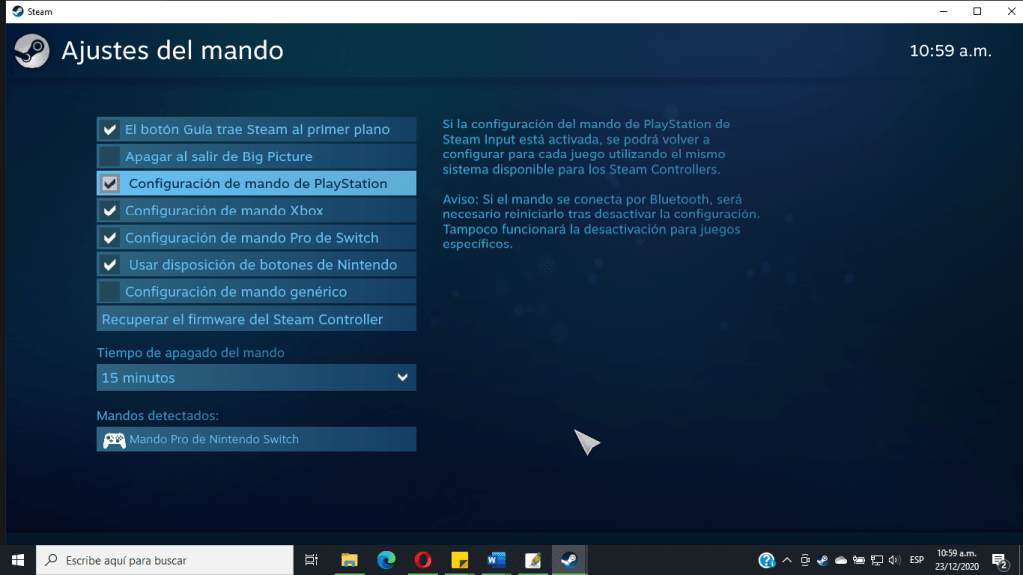
Task: Toggle 'Configuración de mando de PlayStation' checkbox
Action: coord(110,183)
